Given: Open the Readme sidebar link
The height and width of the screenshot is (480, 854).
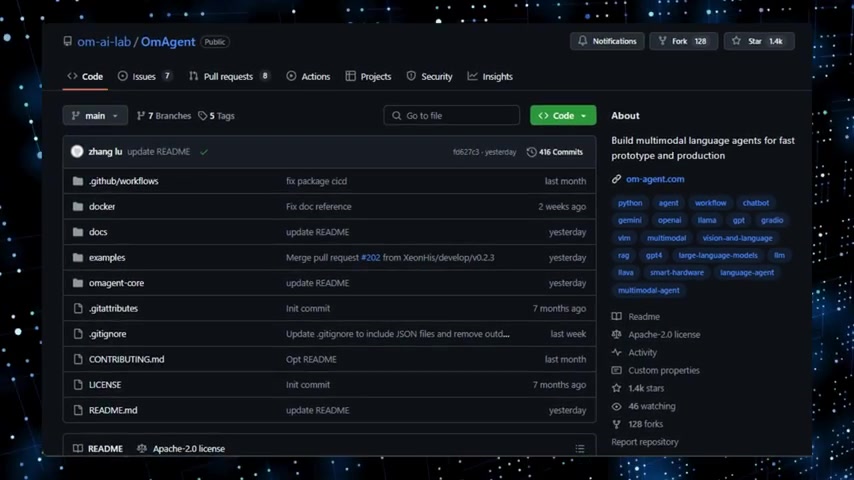Looking at the screenshot, I should 636,317.
